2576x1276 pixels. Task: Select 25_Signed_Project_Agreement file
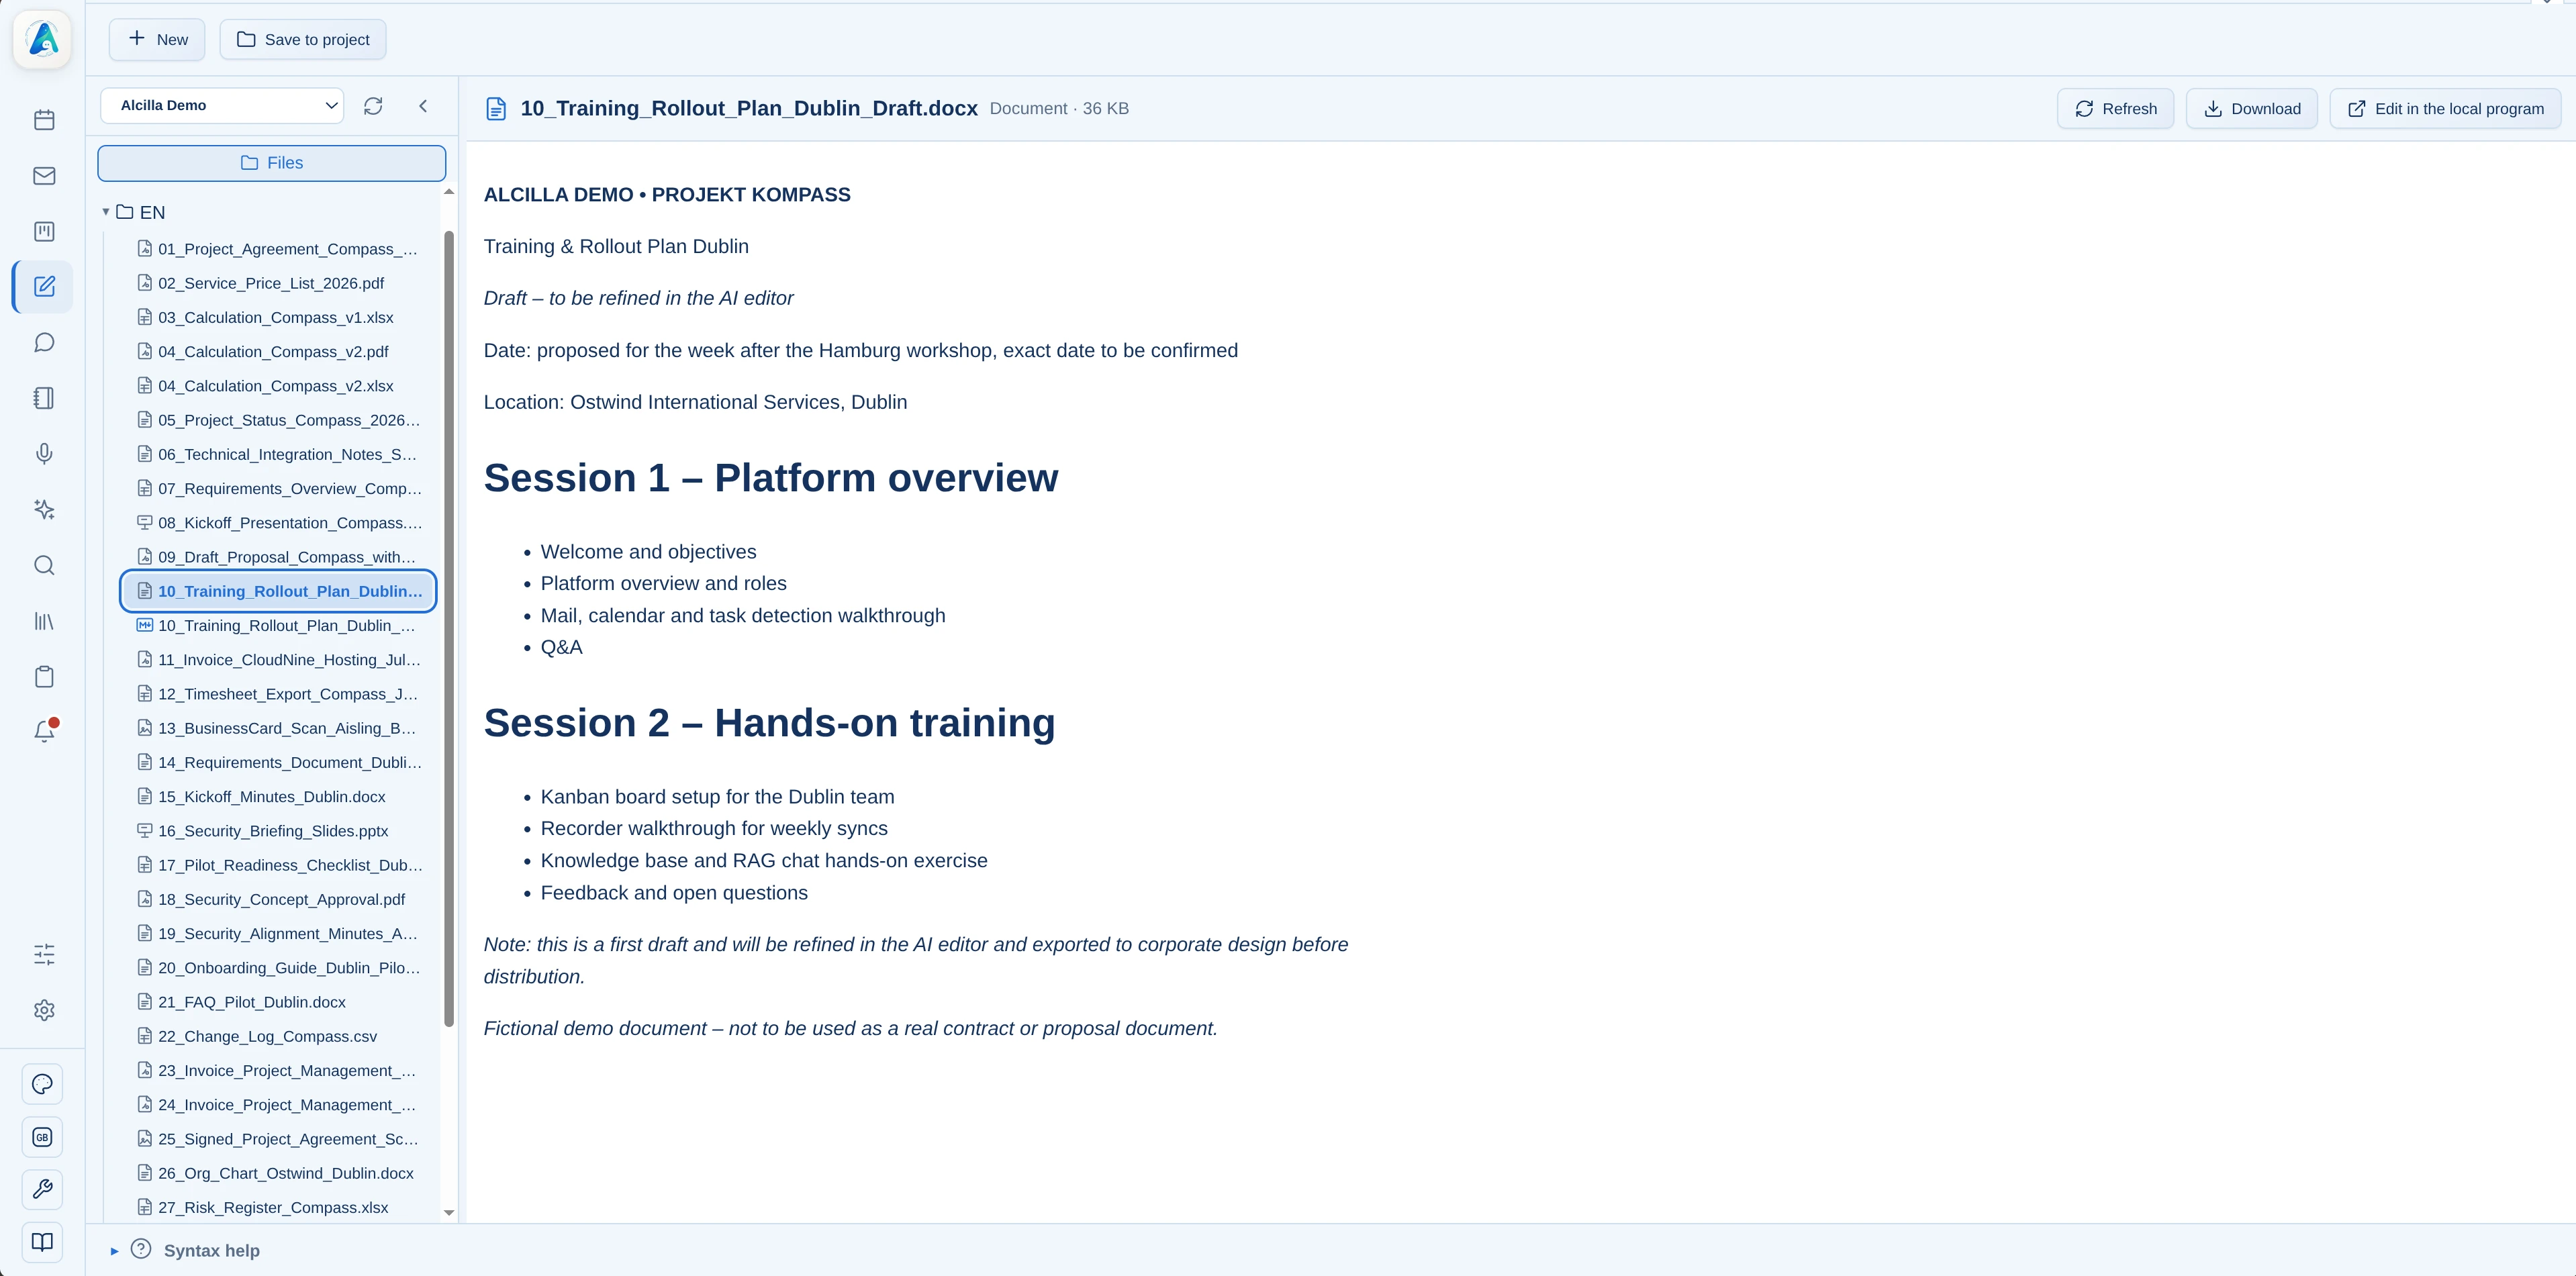[x=278, y=1139]
